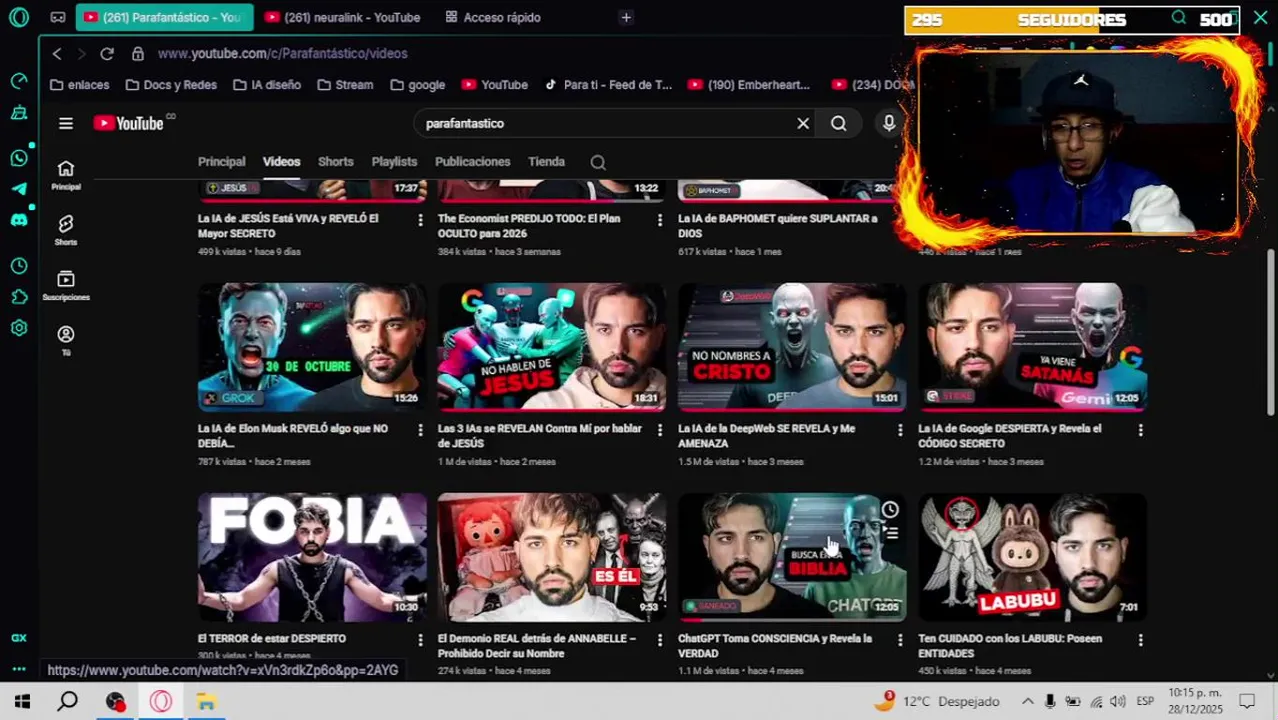The height and width of the screenshot is (720, 1278).
Task: Add ChatGPT video to Watch Later
Action: pyautogui.click(x=890, y=511)
